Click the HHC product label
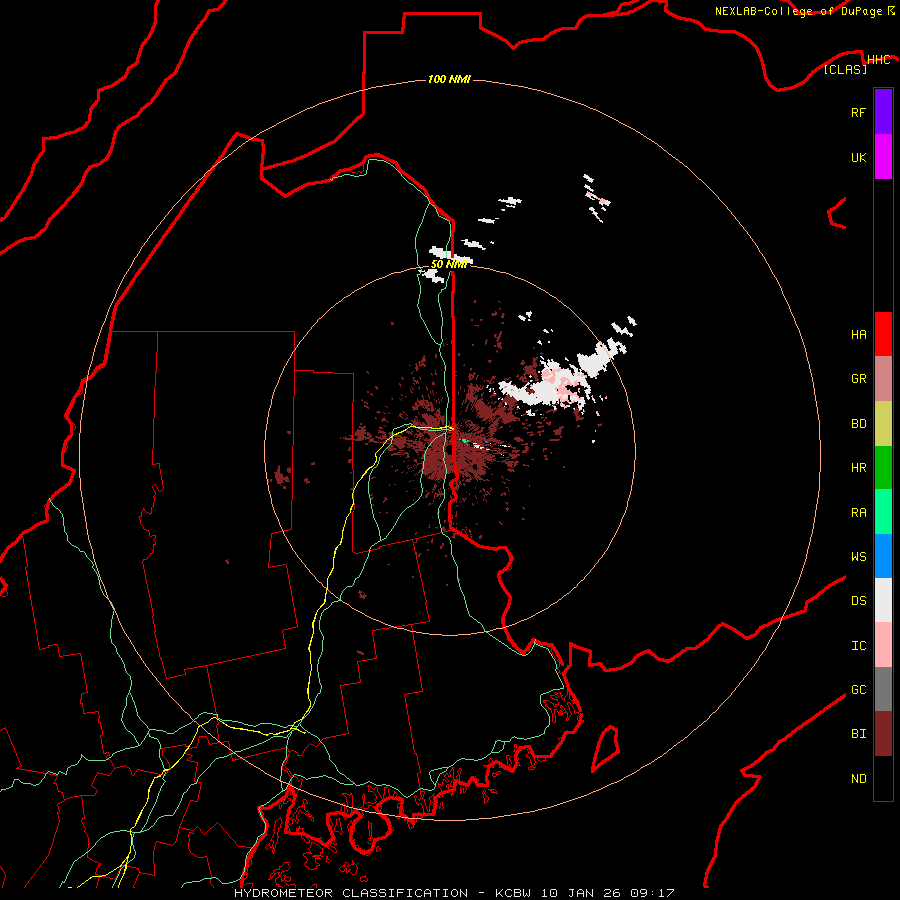The height and width of the screenshot is (900, 900). coord(878,60)
